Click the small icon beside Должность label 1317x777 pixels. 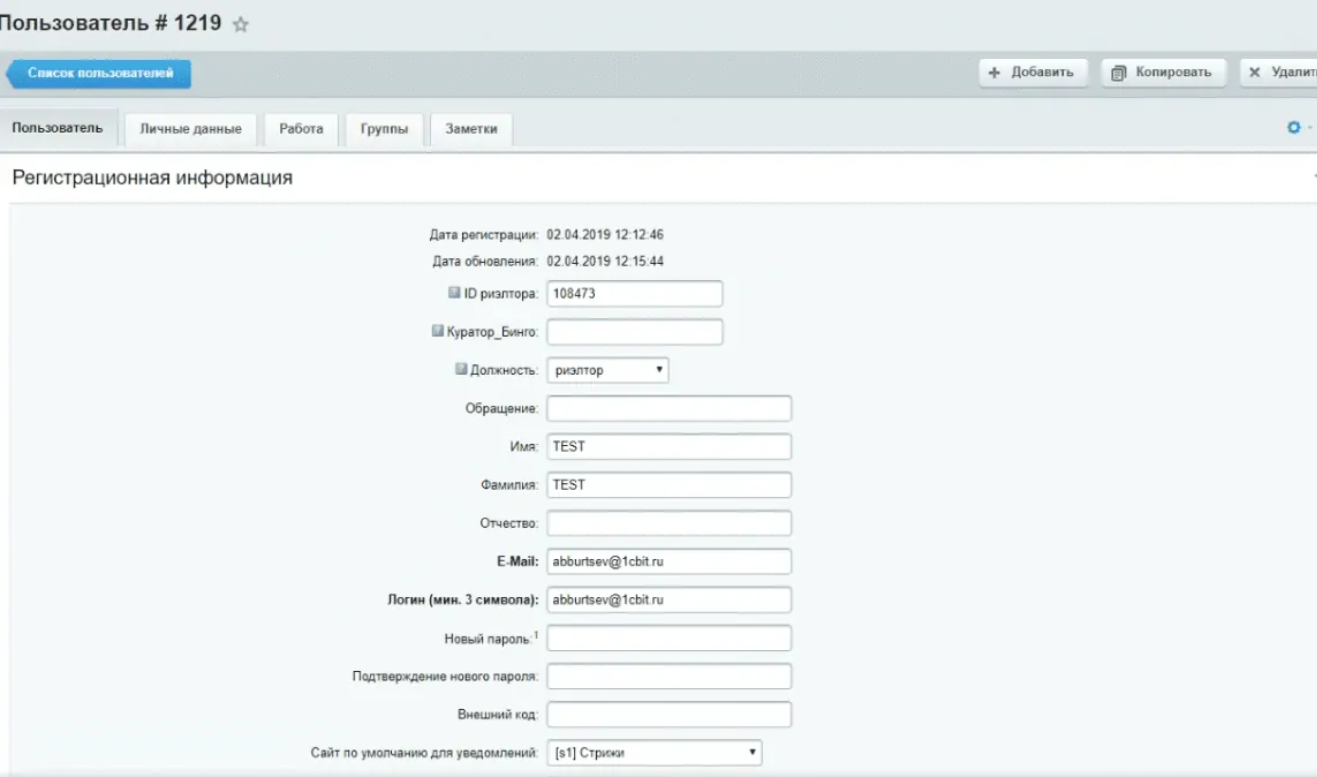point(461,369)
